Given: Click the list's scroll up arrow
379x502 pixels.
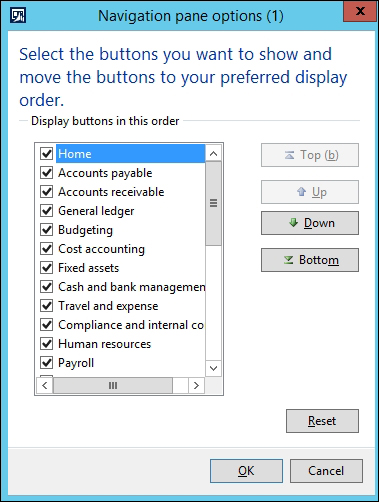Looking at the screenshot, I should [214, 154].
